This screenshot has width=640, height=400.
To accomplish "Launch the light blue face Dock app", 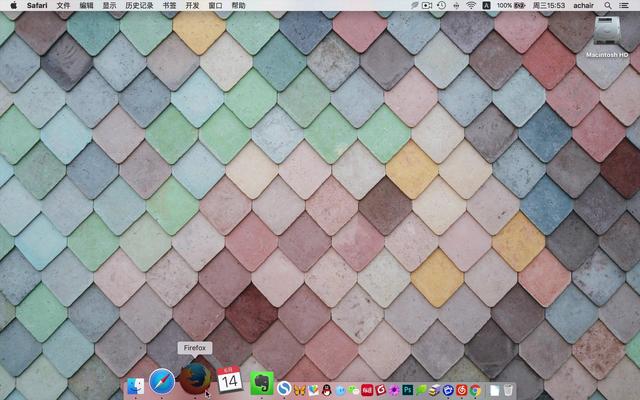I will [x=340, y=391].
